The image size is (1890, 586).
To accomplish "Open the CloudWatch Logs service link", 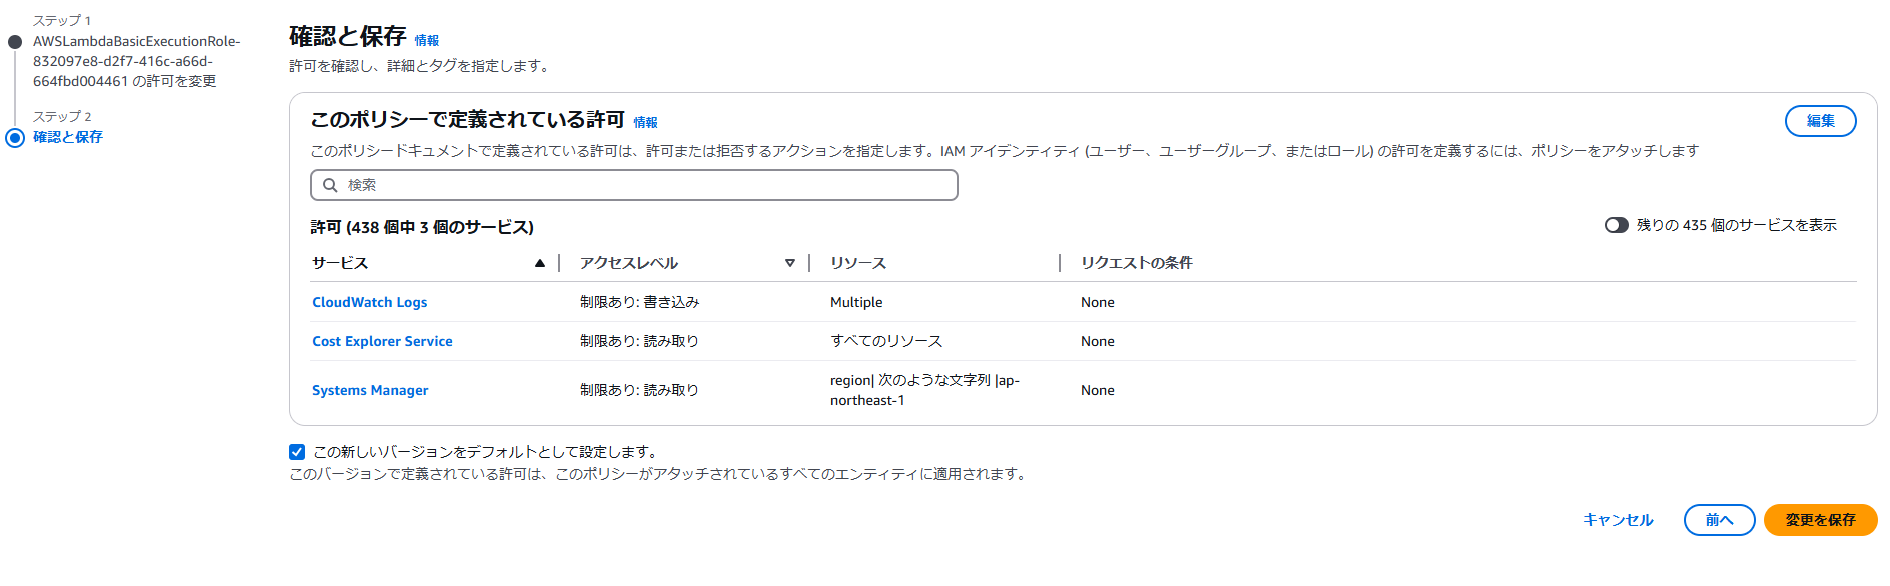I will tap(369, 302).
